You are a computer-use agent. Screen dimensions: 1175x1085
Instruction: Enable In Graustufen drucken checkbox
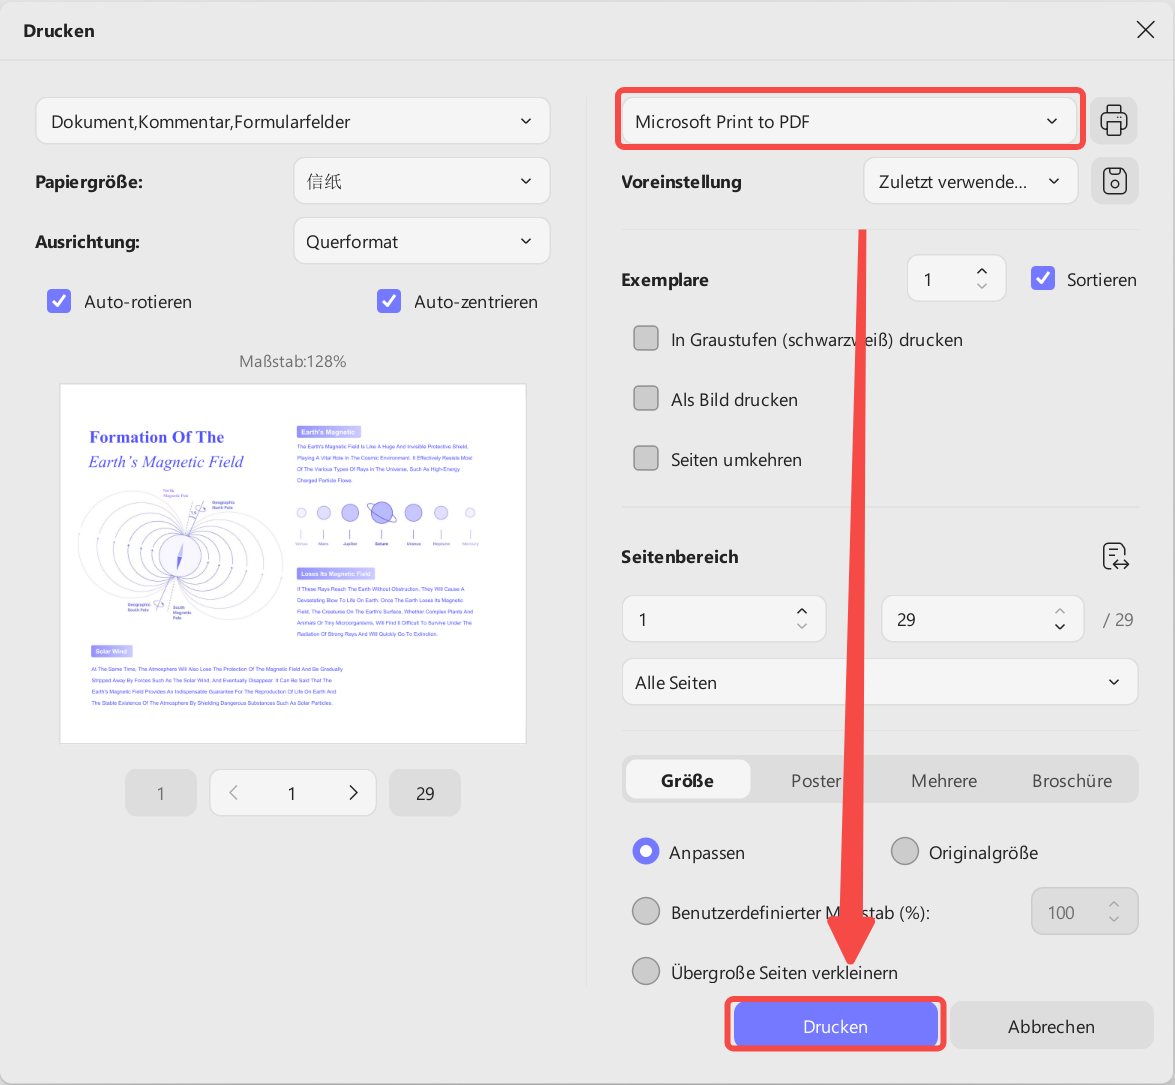coord(646,339)
